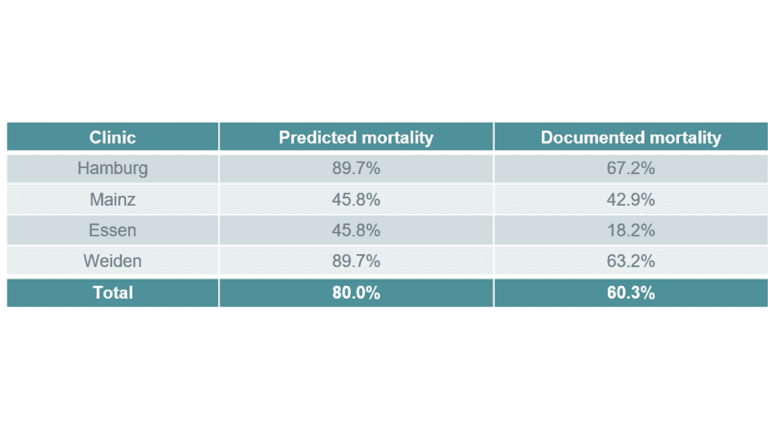Select Mainz's documented mortality 42.9% value
This screenshot has width=768, height=432.
[x=630, y=199]
